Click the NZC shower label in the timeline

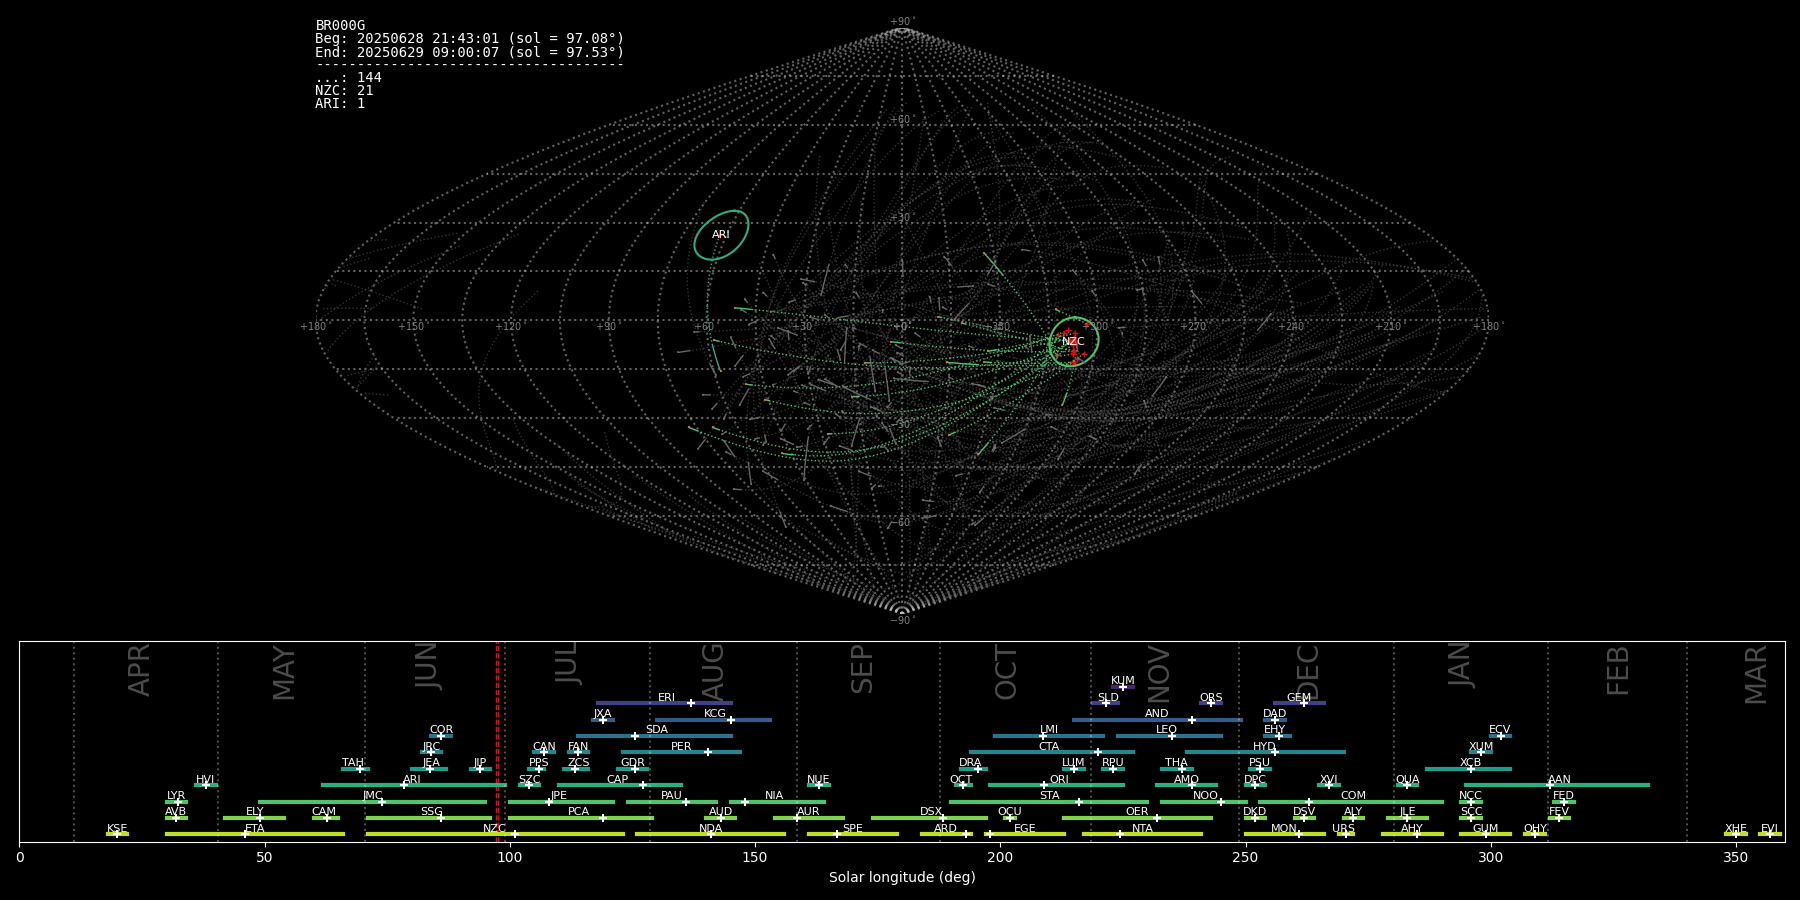[x=494, y=829]
